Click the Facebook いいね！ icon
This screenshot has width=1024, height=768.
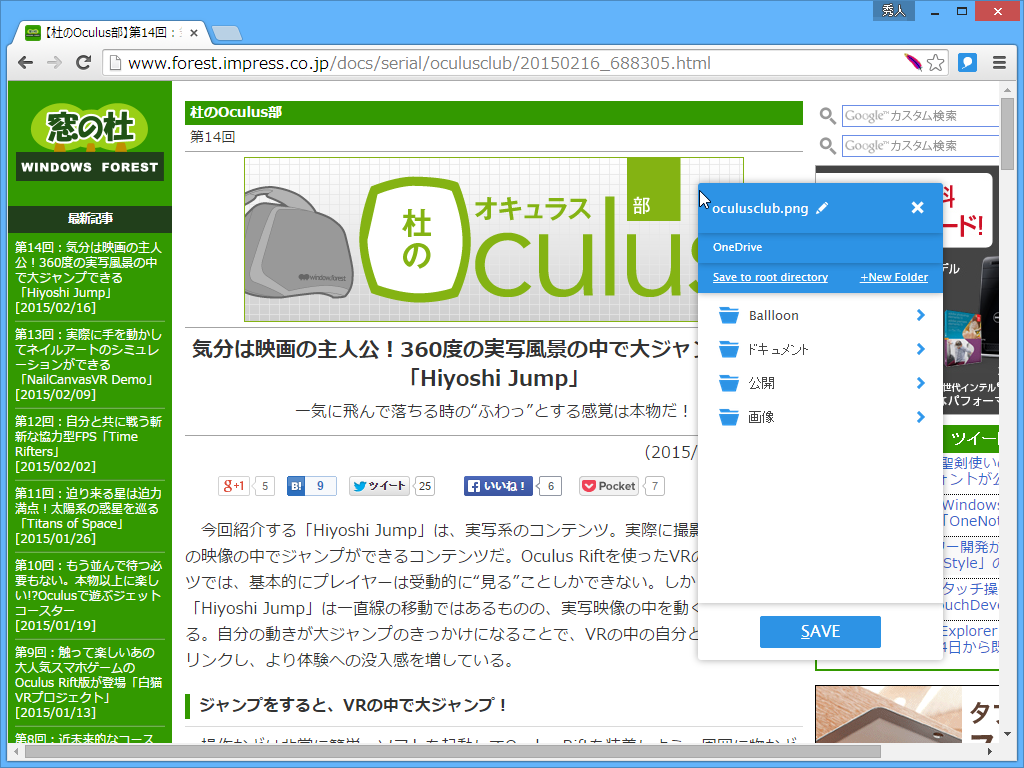(x=497, y=485)
